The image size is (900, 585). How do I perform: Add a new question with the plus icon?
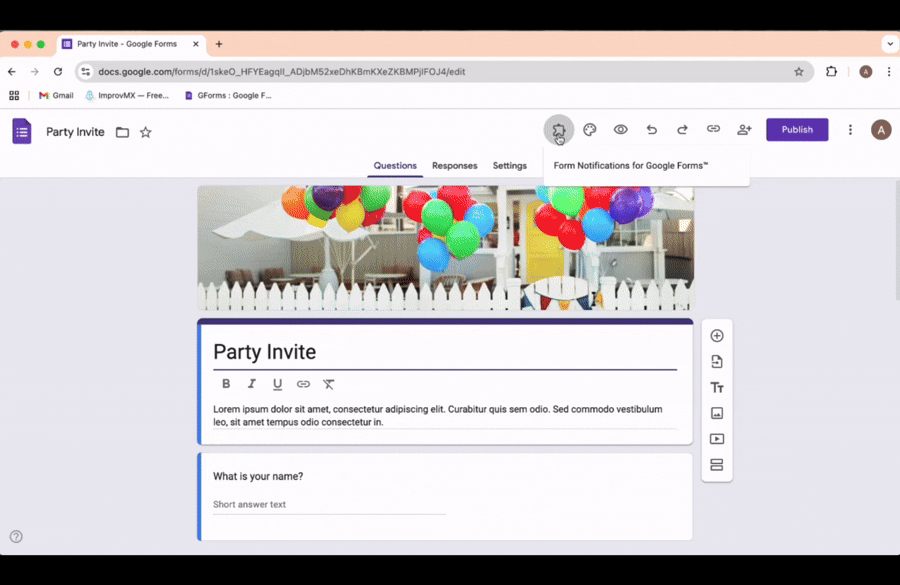point(716,335)
